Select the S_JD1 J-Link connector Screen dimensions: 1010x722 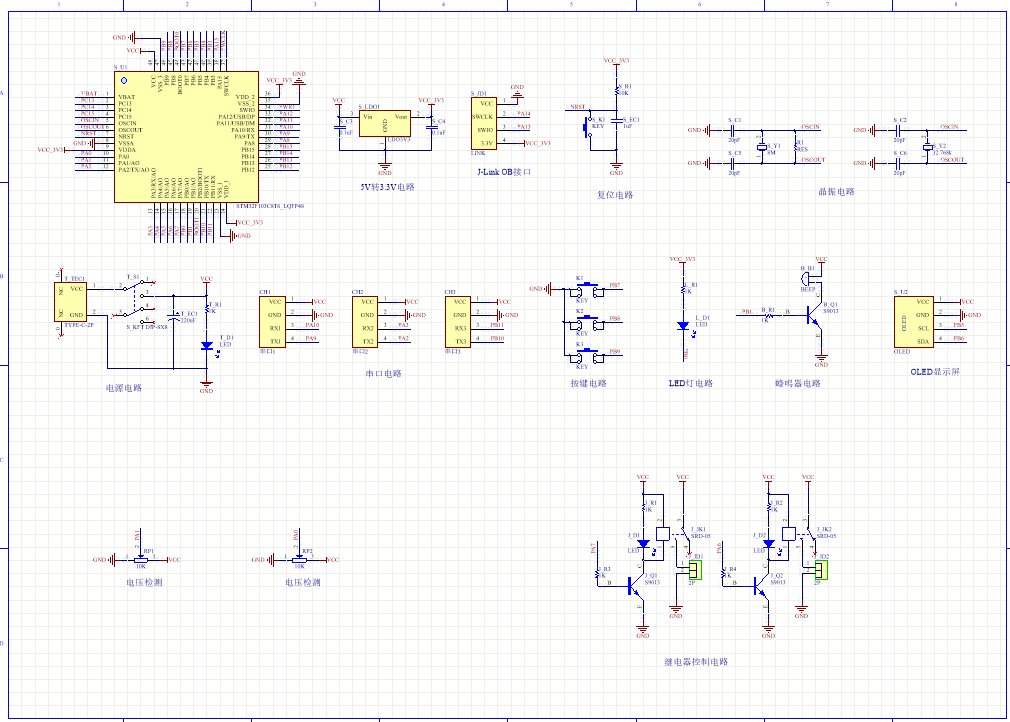(x=485, y=123)
